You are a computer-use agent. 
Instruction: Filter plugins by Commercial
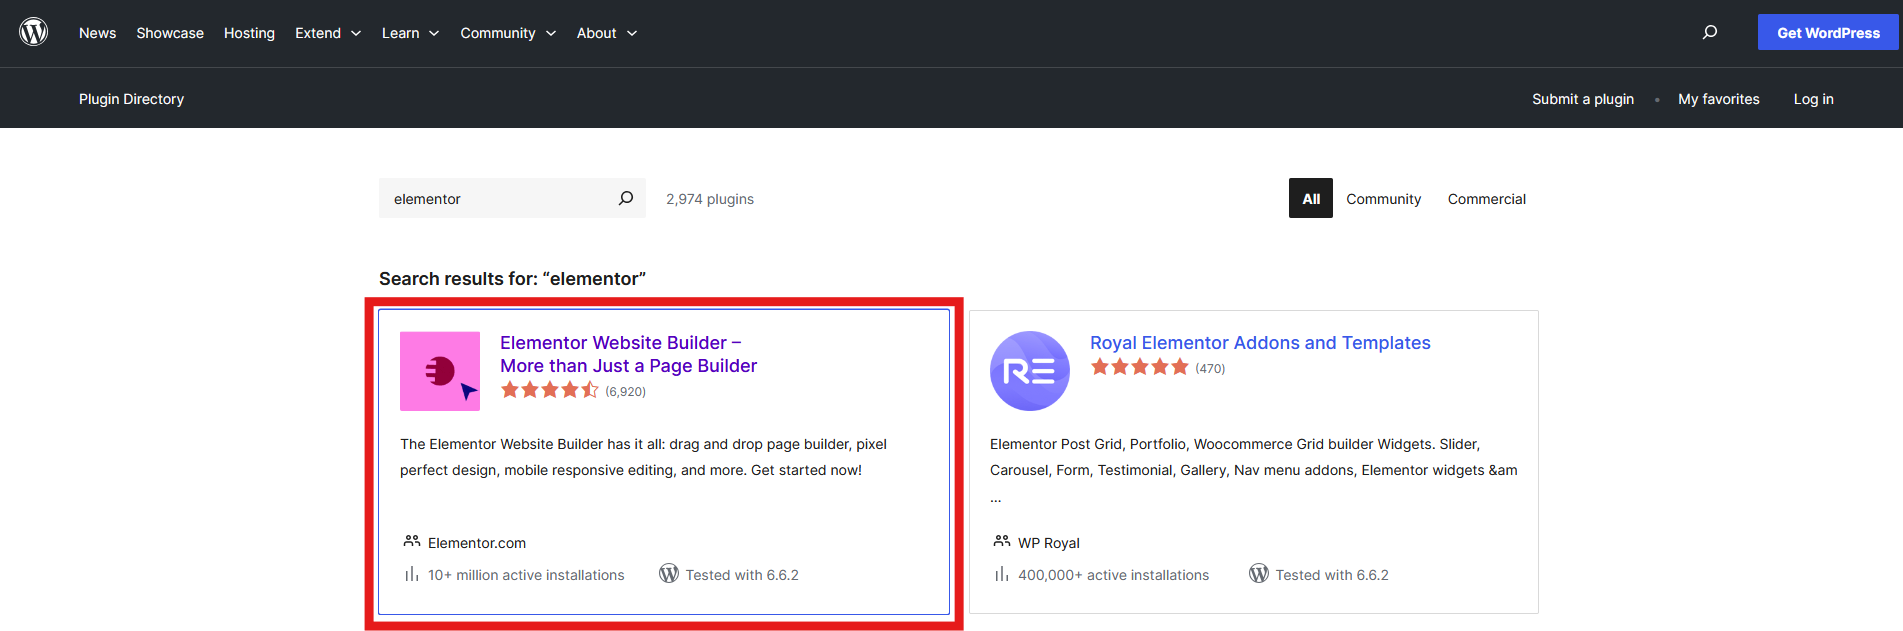(1486, 199)
